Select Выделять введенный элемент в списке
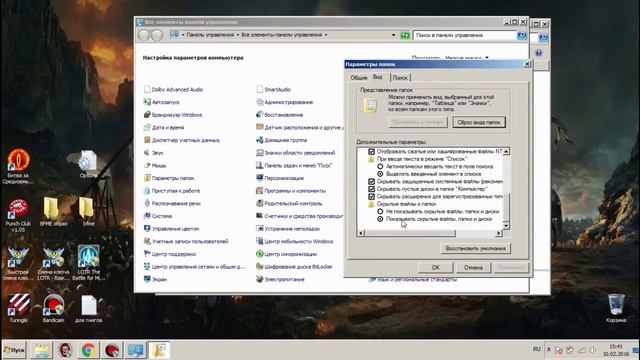Viewport: 640px width, 360px height. coord(380,174)
